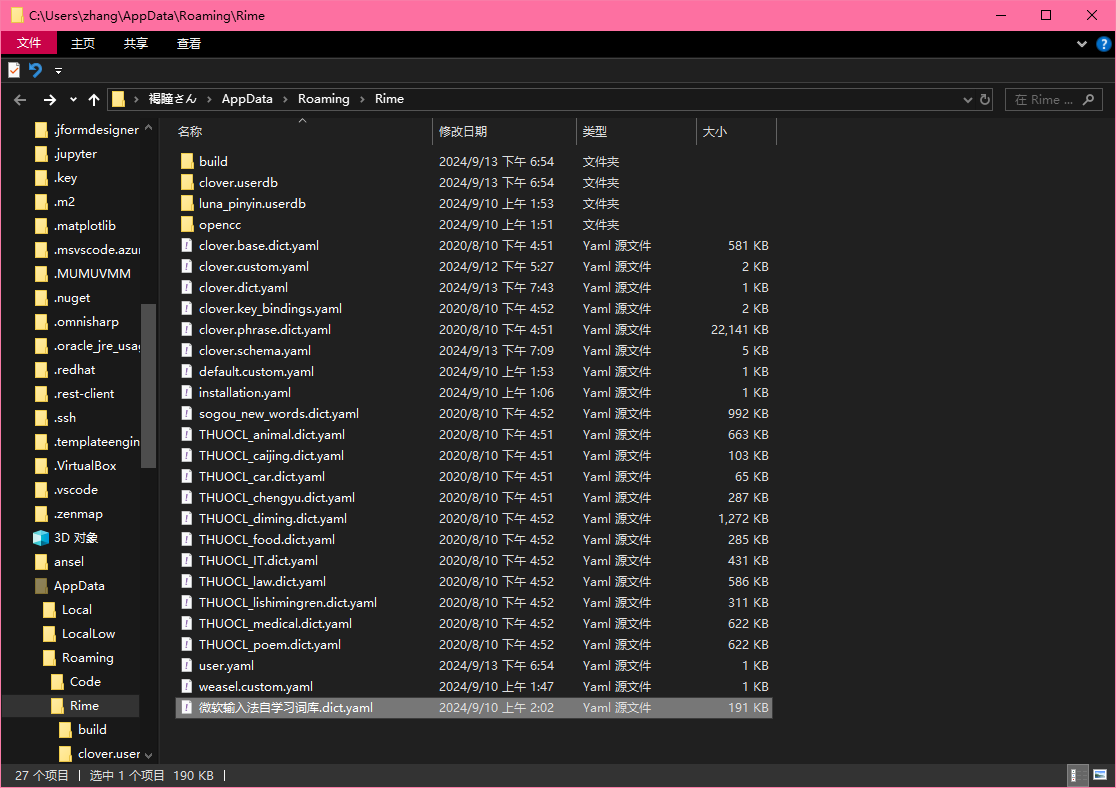Open the 文件 menu tab
The height and width of the screenshot is (788, 1116).
[29, 43]
